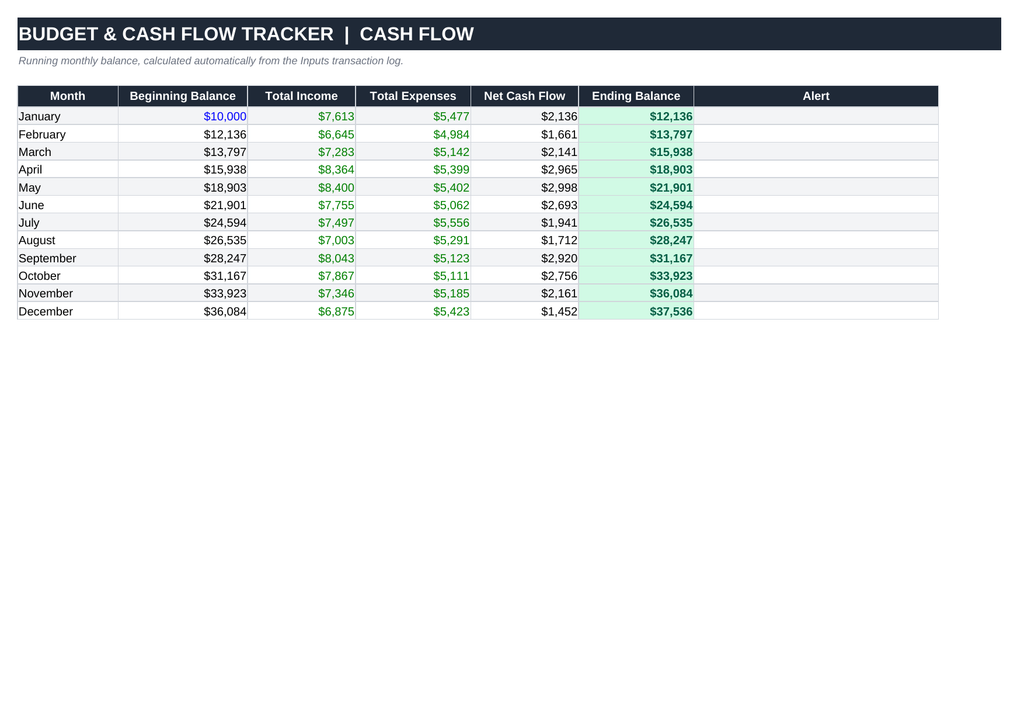
Task: Click June total income $7,755
Action: (x=302, y=205)
